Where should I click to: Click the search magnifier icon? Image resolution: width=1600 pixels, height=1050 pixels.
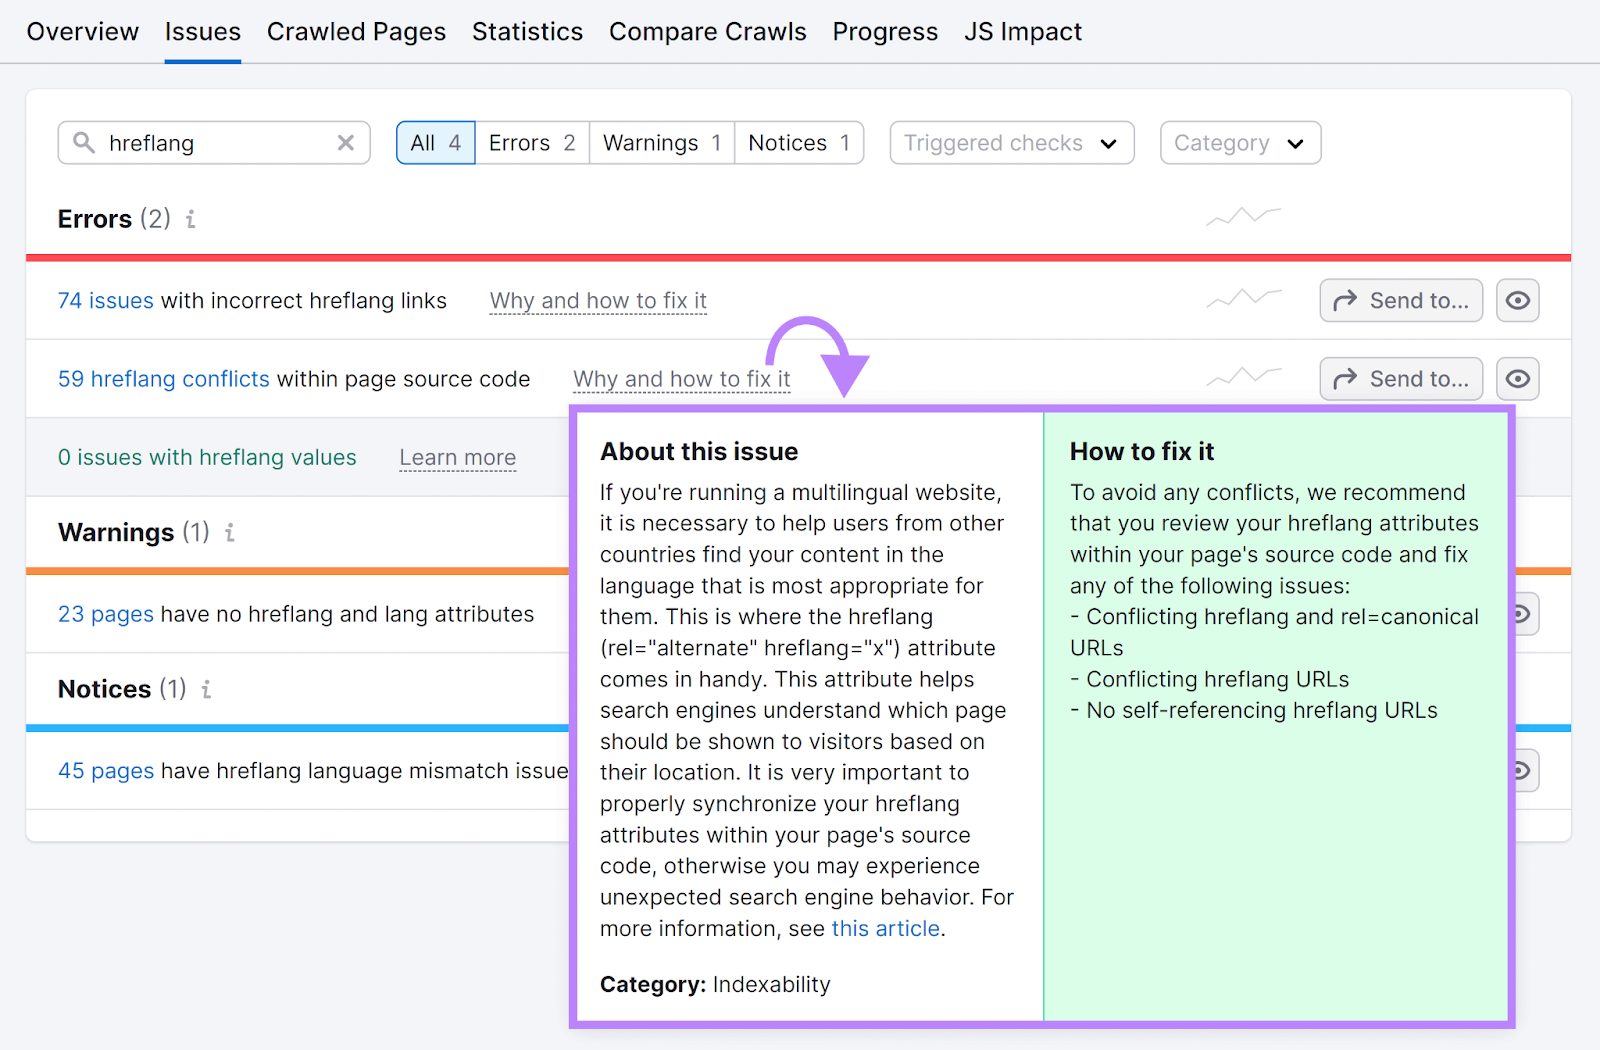click(x=84, y=143)
